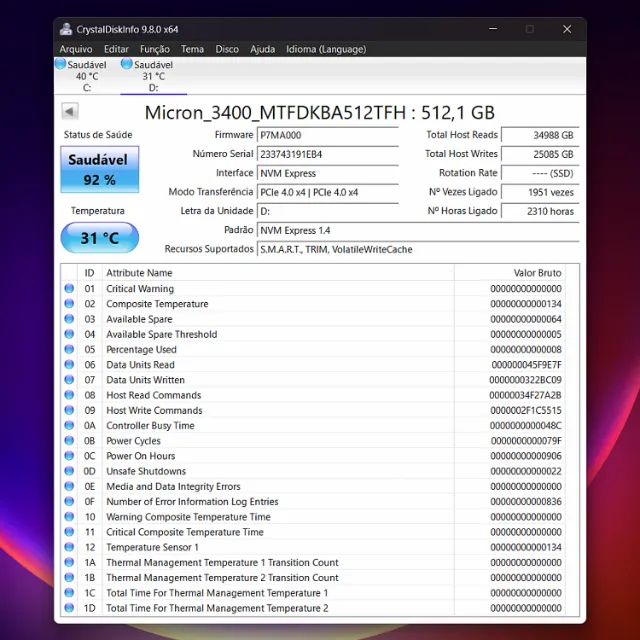Image resolution: width=640 pixels, height=640 pixels.
Task: Click the status orb of Controller Busy Time row
Action: coord(69,425)
